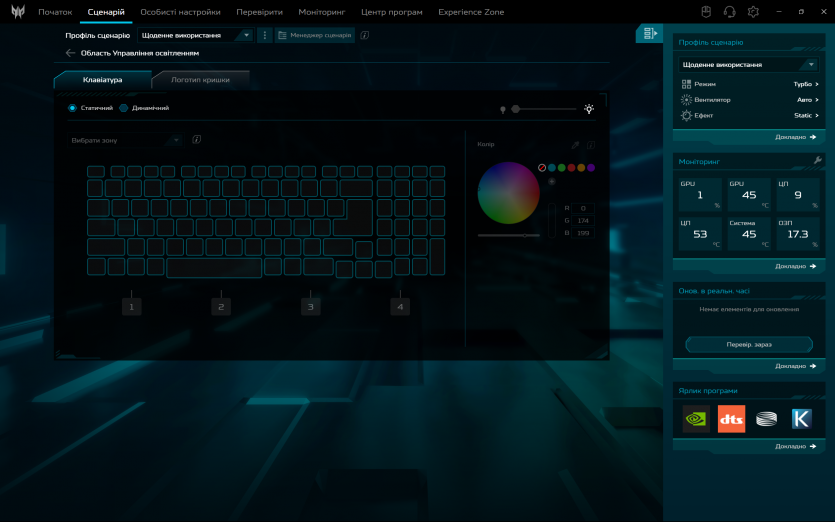Open the NVIDIA app shortcut
835x522 pixels.
(x=696, y=419)
